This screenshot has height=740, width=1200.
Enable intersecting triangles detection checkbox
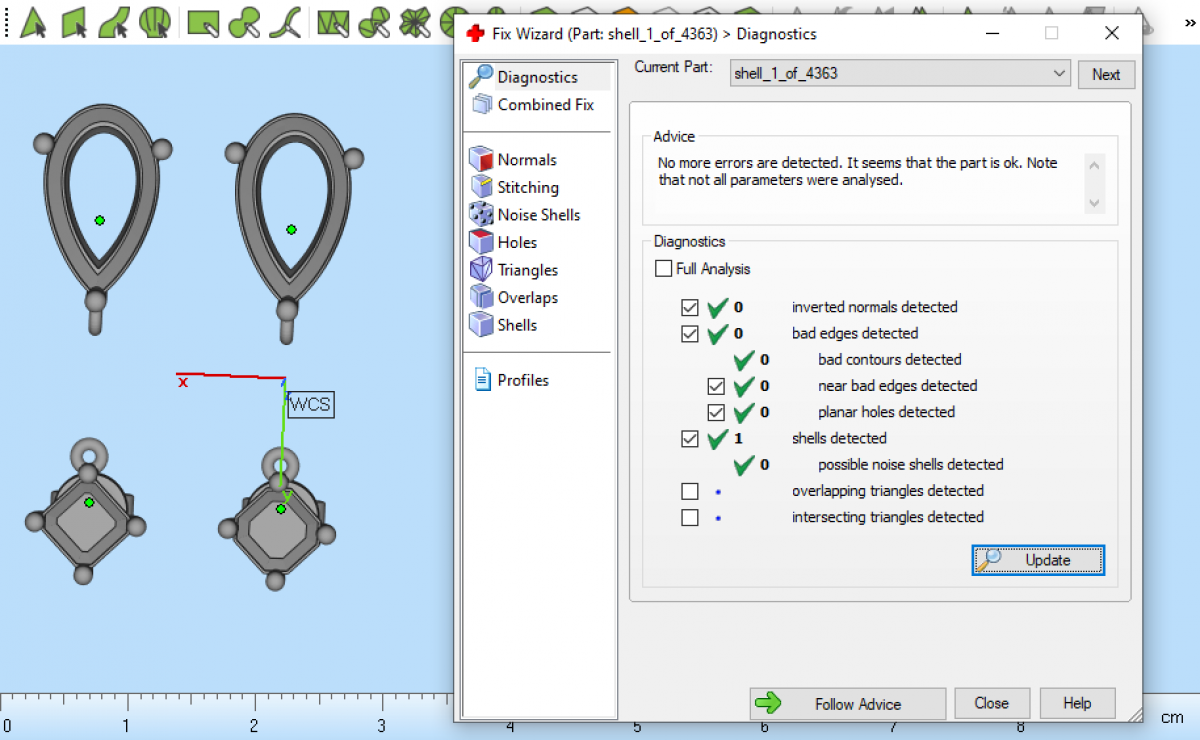pyautogui.click(x=689, y=517)
